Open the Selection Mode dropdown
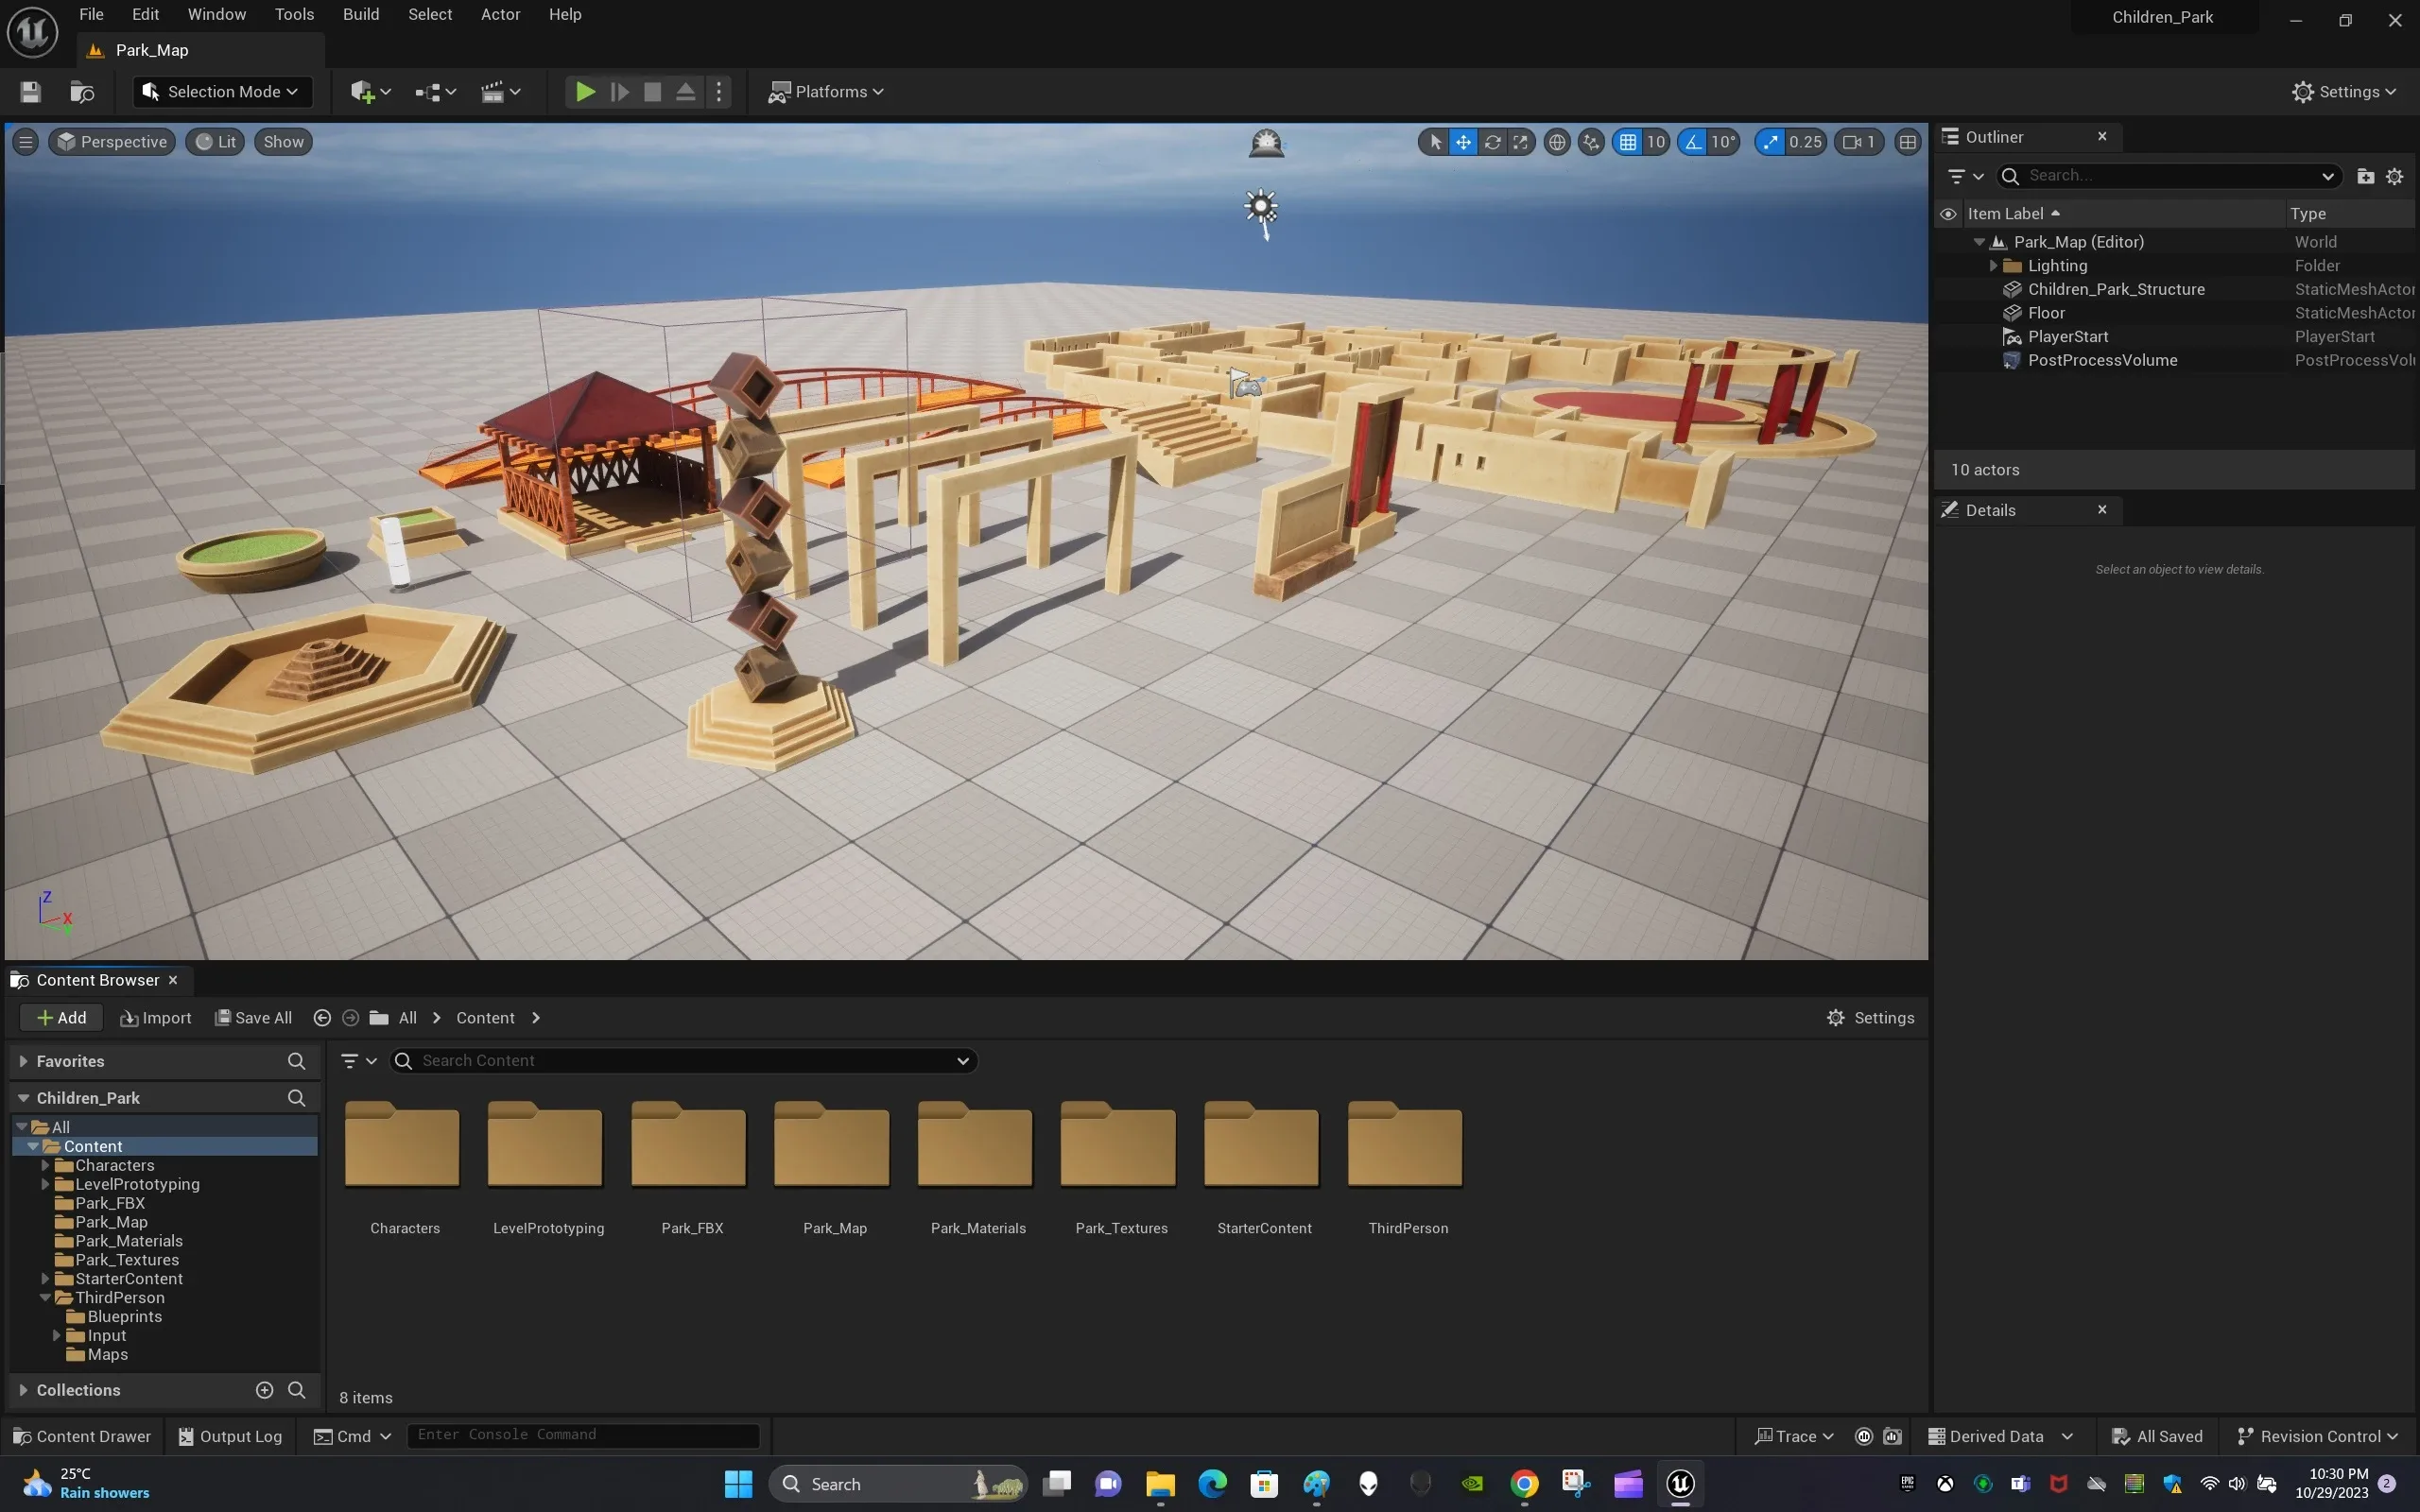The height and width of the screenshot is (1512, 2420). [x=222, y=92]
